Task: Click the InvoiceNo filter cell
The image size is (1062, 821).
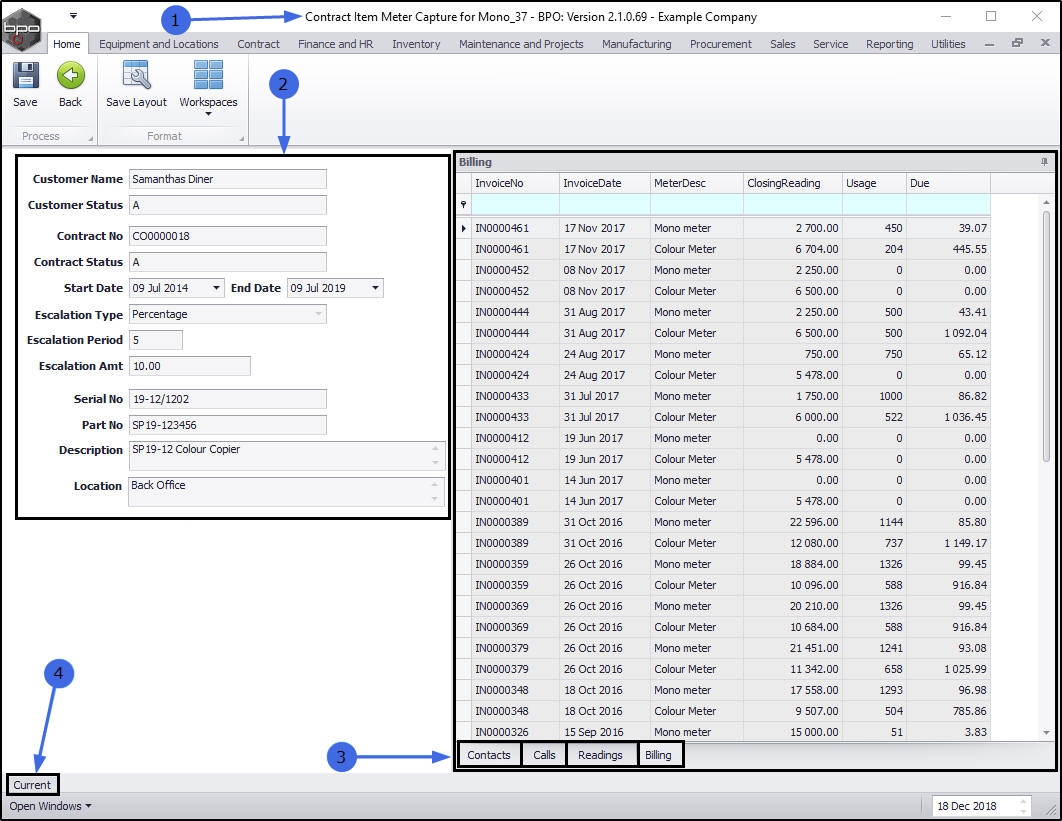Action: coord(515,204)
